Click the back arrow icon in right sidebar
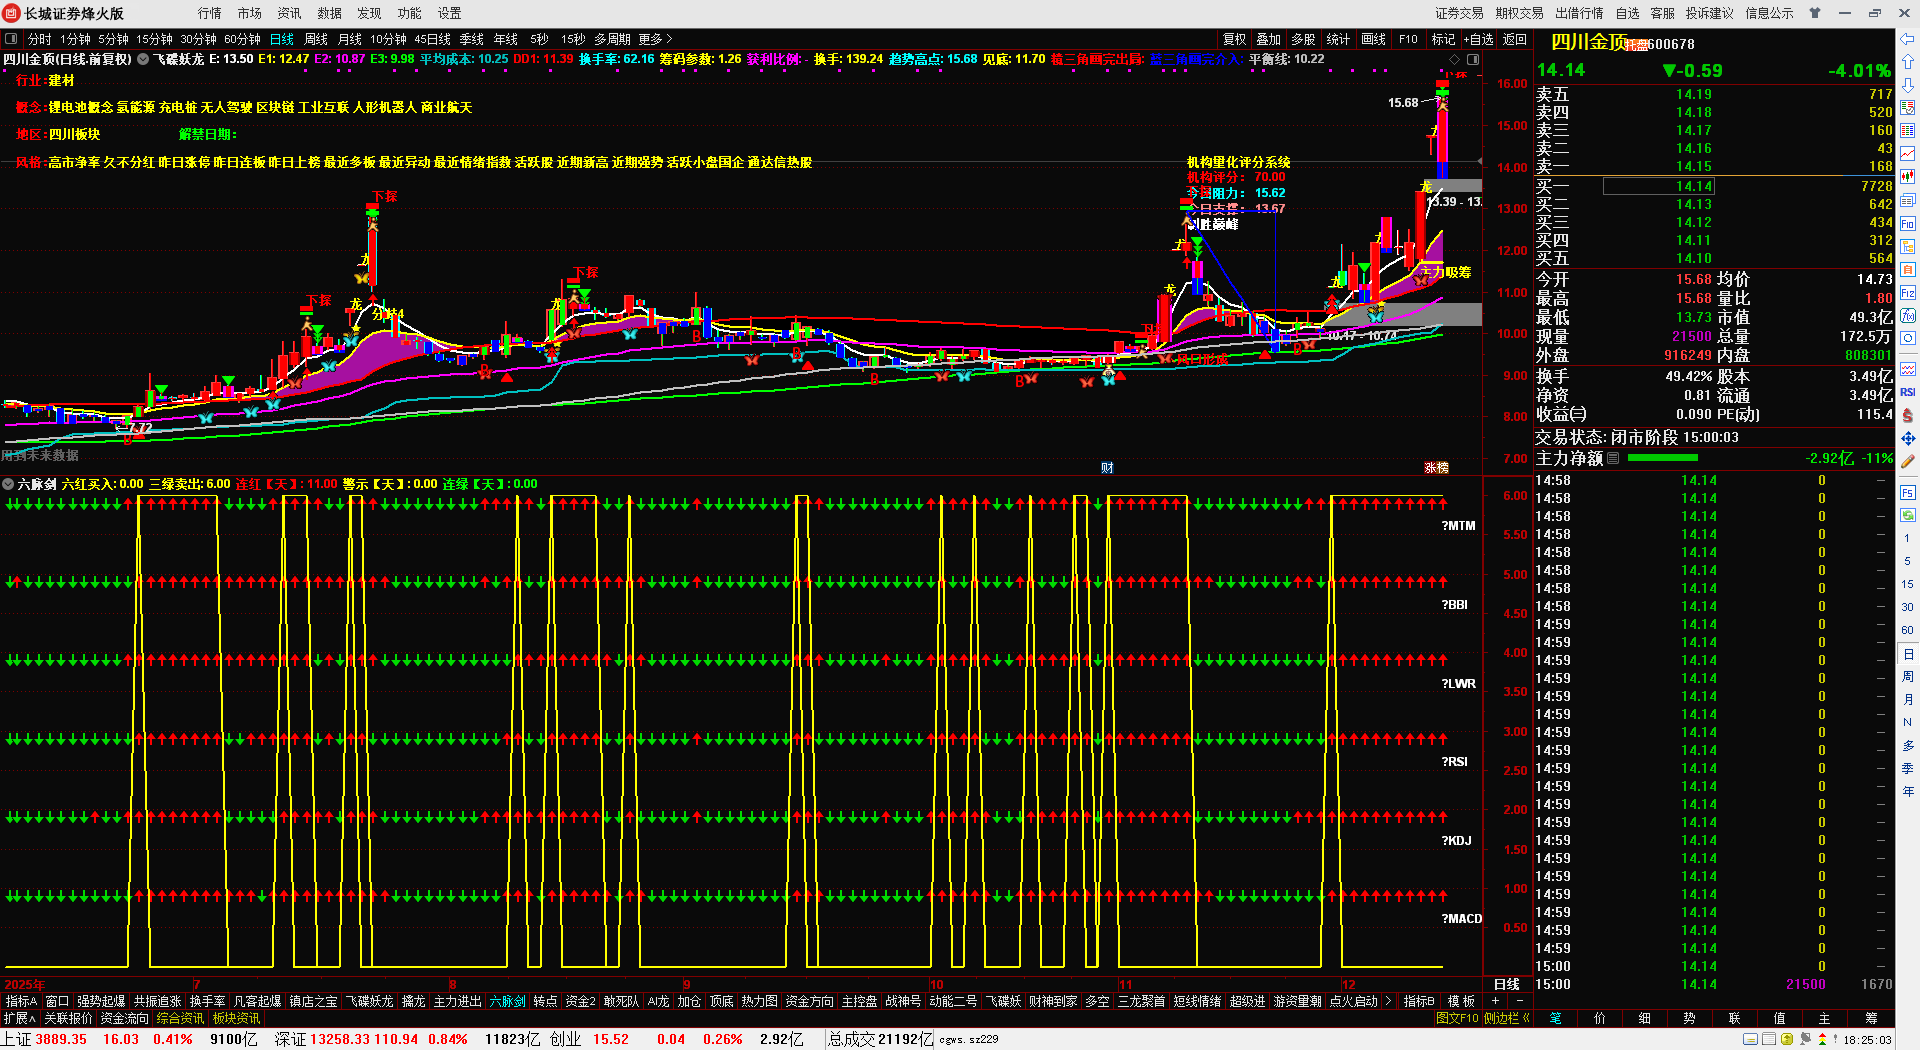This screenshot has height=1050, width=1920. [1908, 39]
